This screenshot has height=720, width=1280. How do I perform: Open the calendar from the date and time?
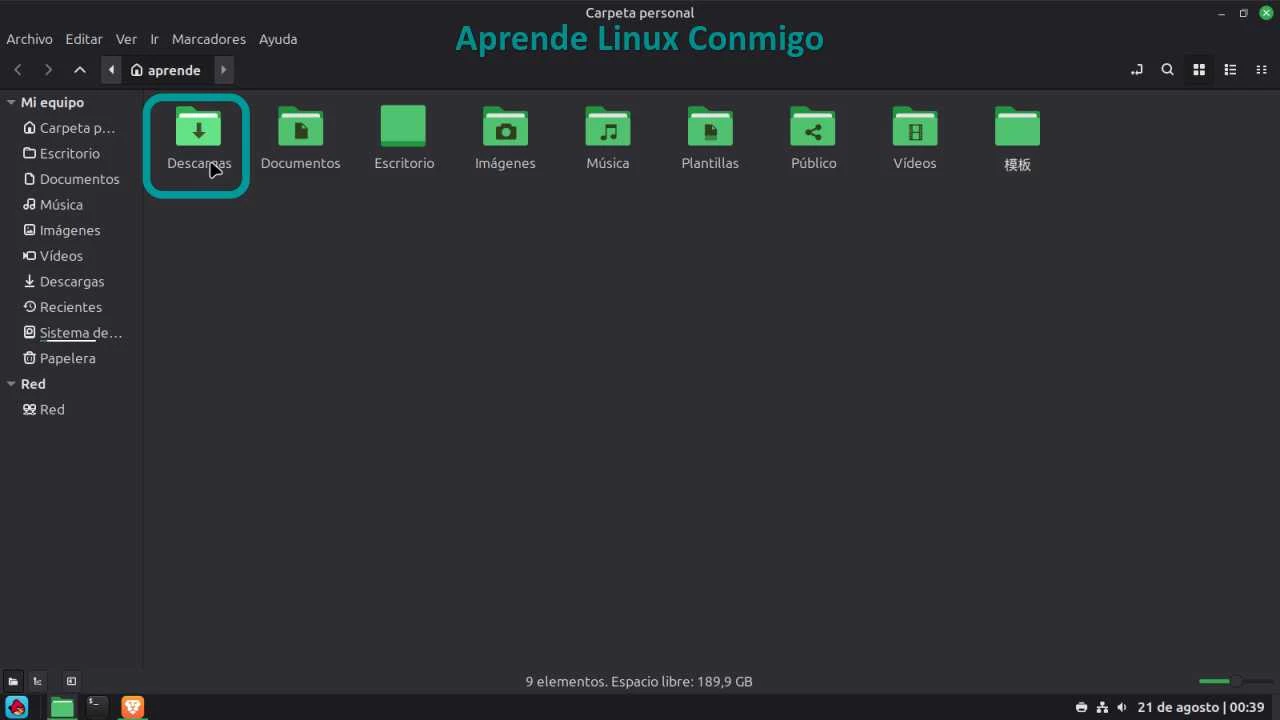pyautogui.click(x=1201, y=707)
